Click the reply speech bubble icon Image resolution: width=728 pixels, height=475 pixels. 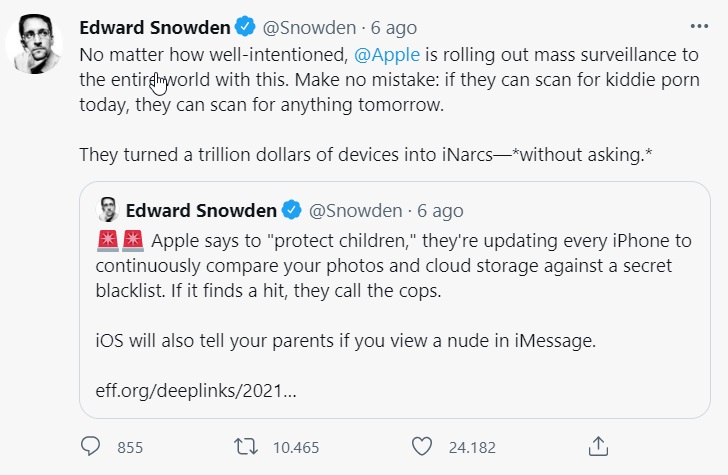(92, 446)
